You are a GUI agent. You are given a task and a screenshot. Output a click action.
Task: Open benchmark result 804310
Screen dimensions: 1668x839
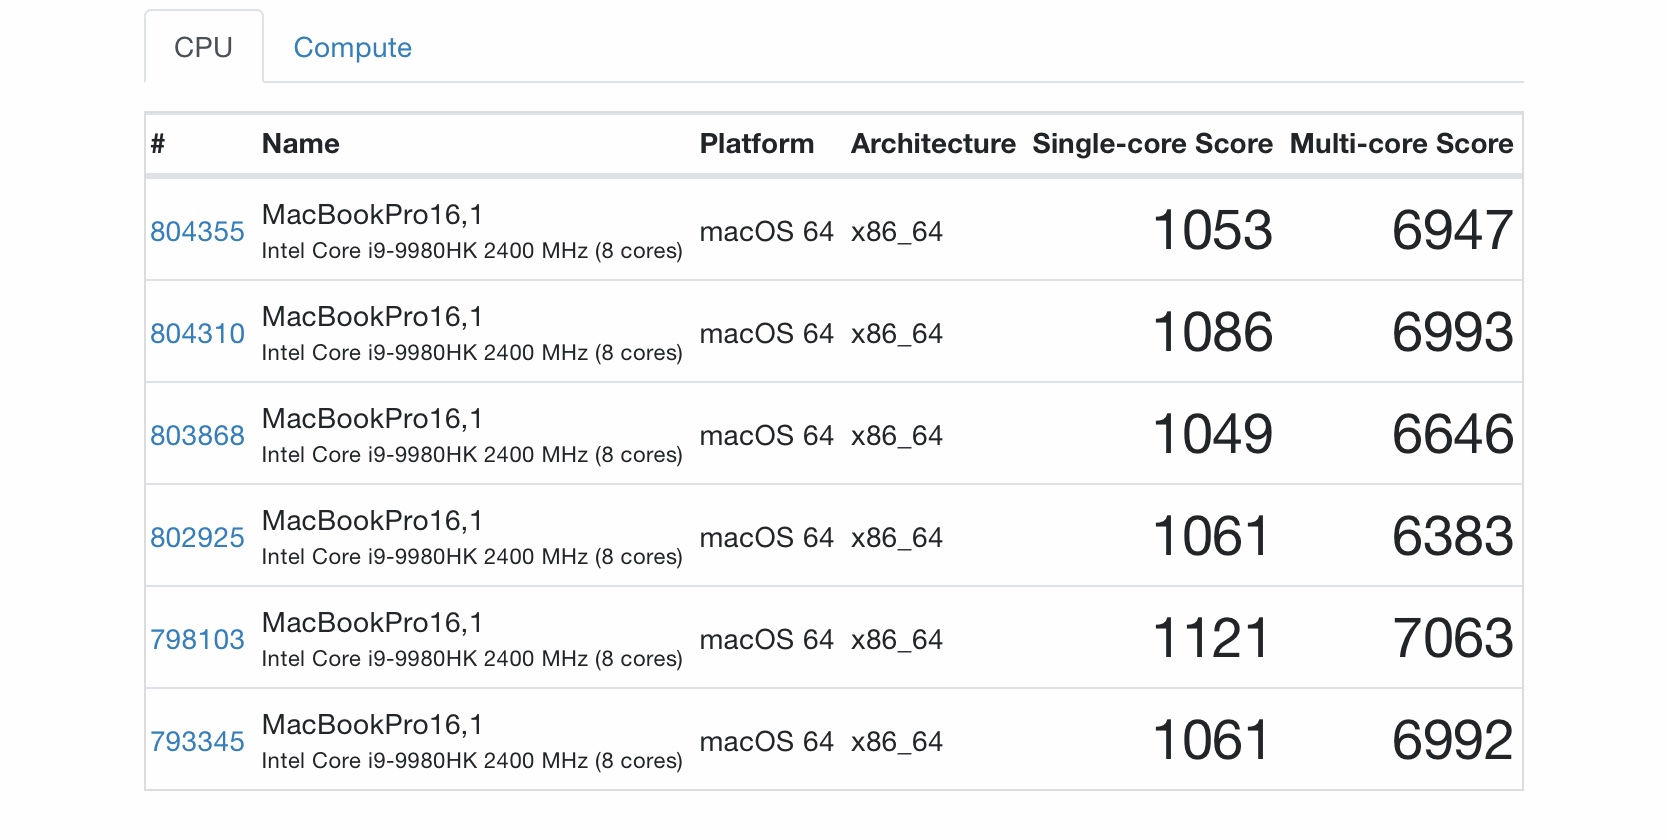[197, 334]
